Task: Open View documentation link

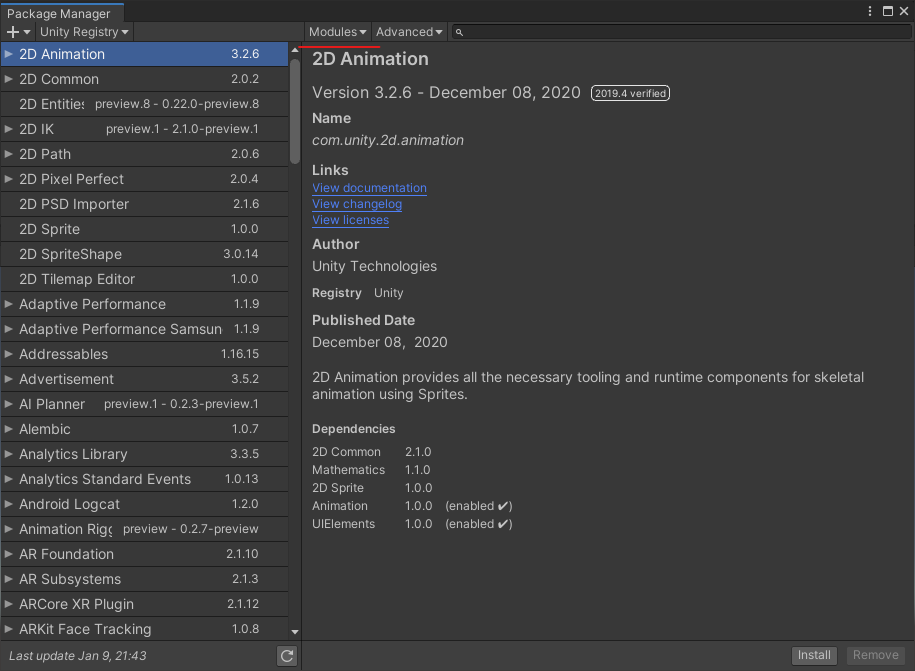Action: tap(369, 188)
